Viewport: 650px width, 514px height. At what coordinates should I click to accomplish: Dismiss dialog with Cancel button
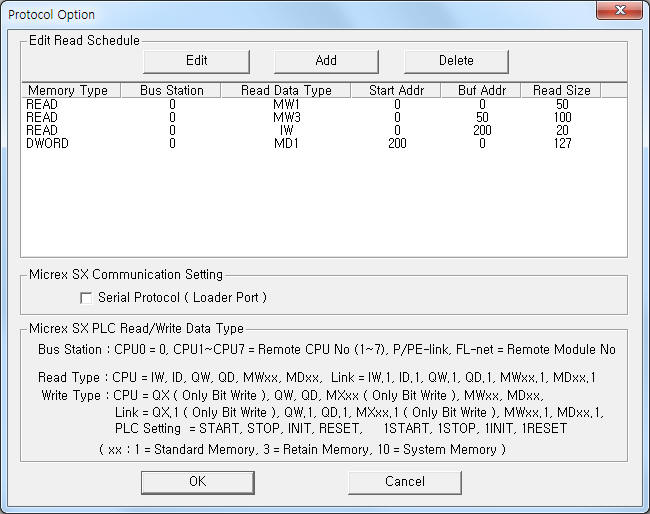pos(405,482)
